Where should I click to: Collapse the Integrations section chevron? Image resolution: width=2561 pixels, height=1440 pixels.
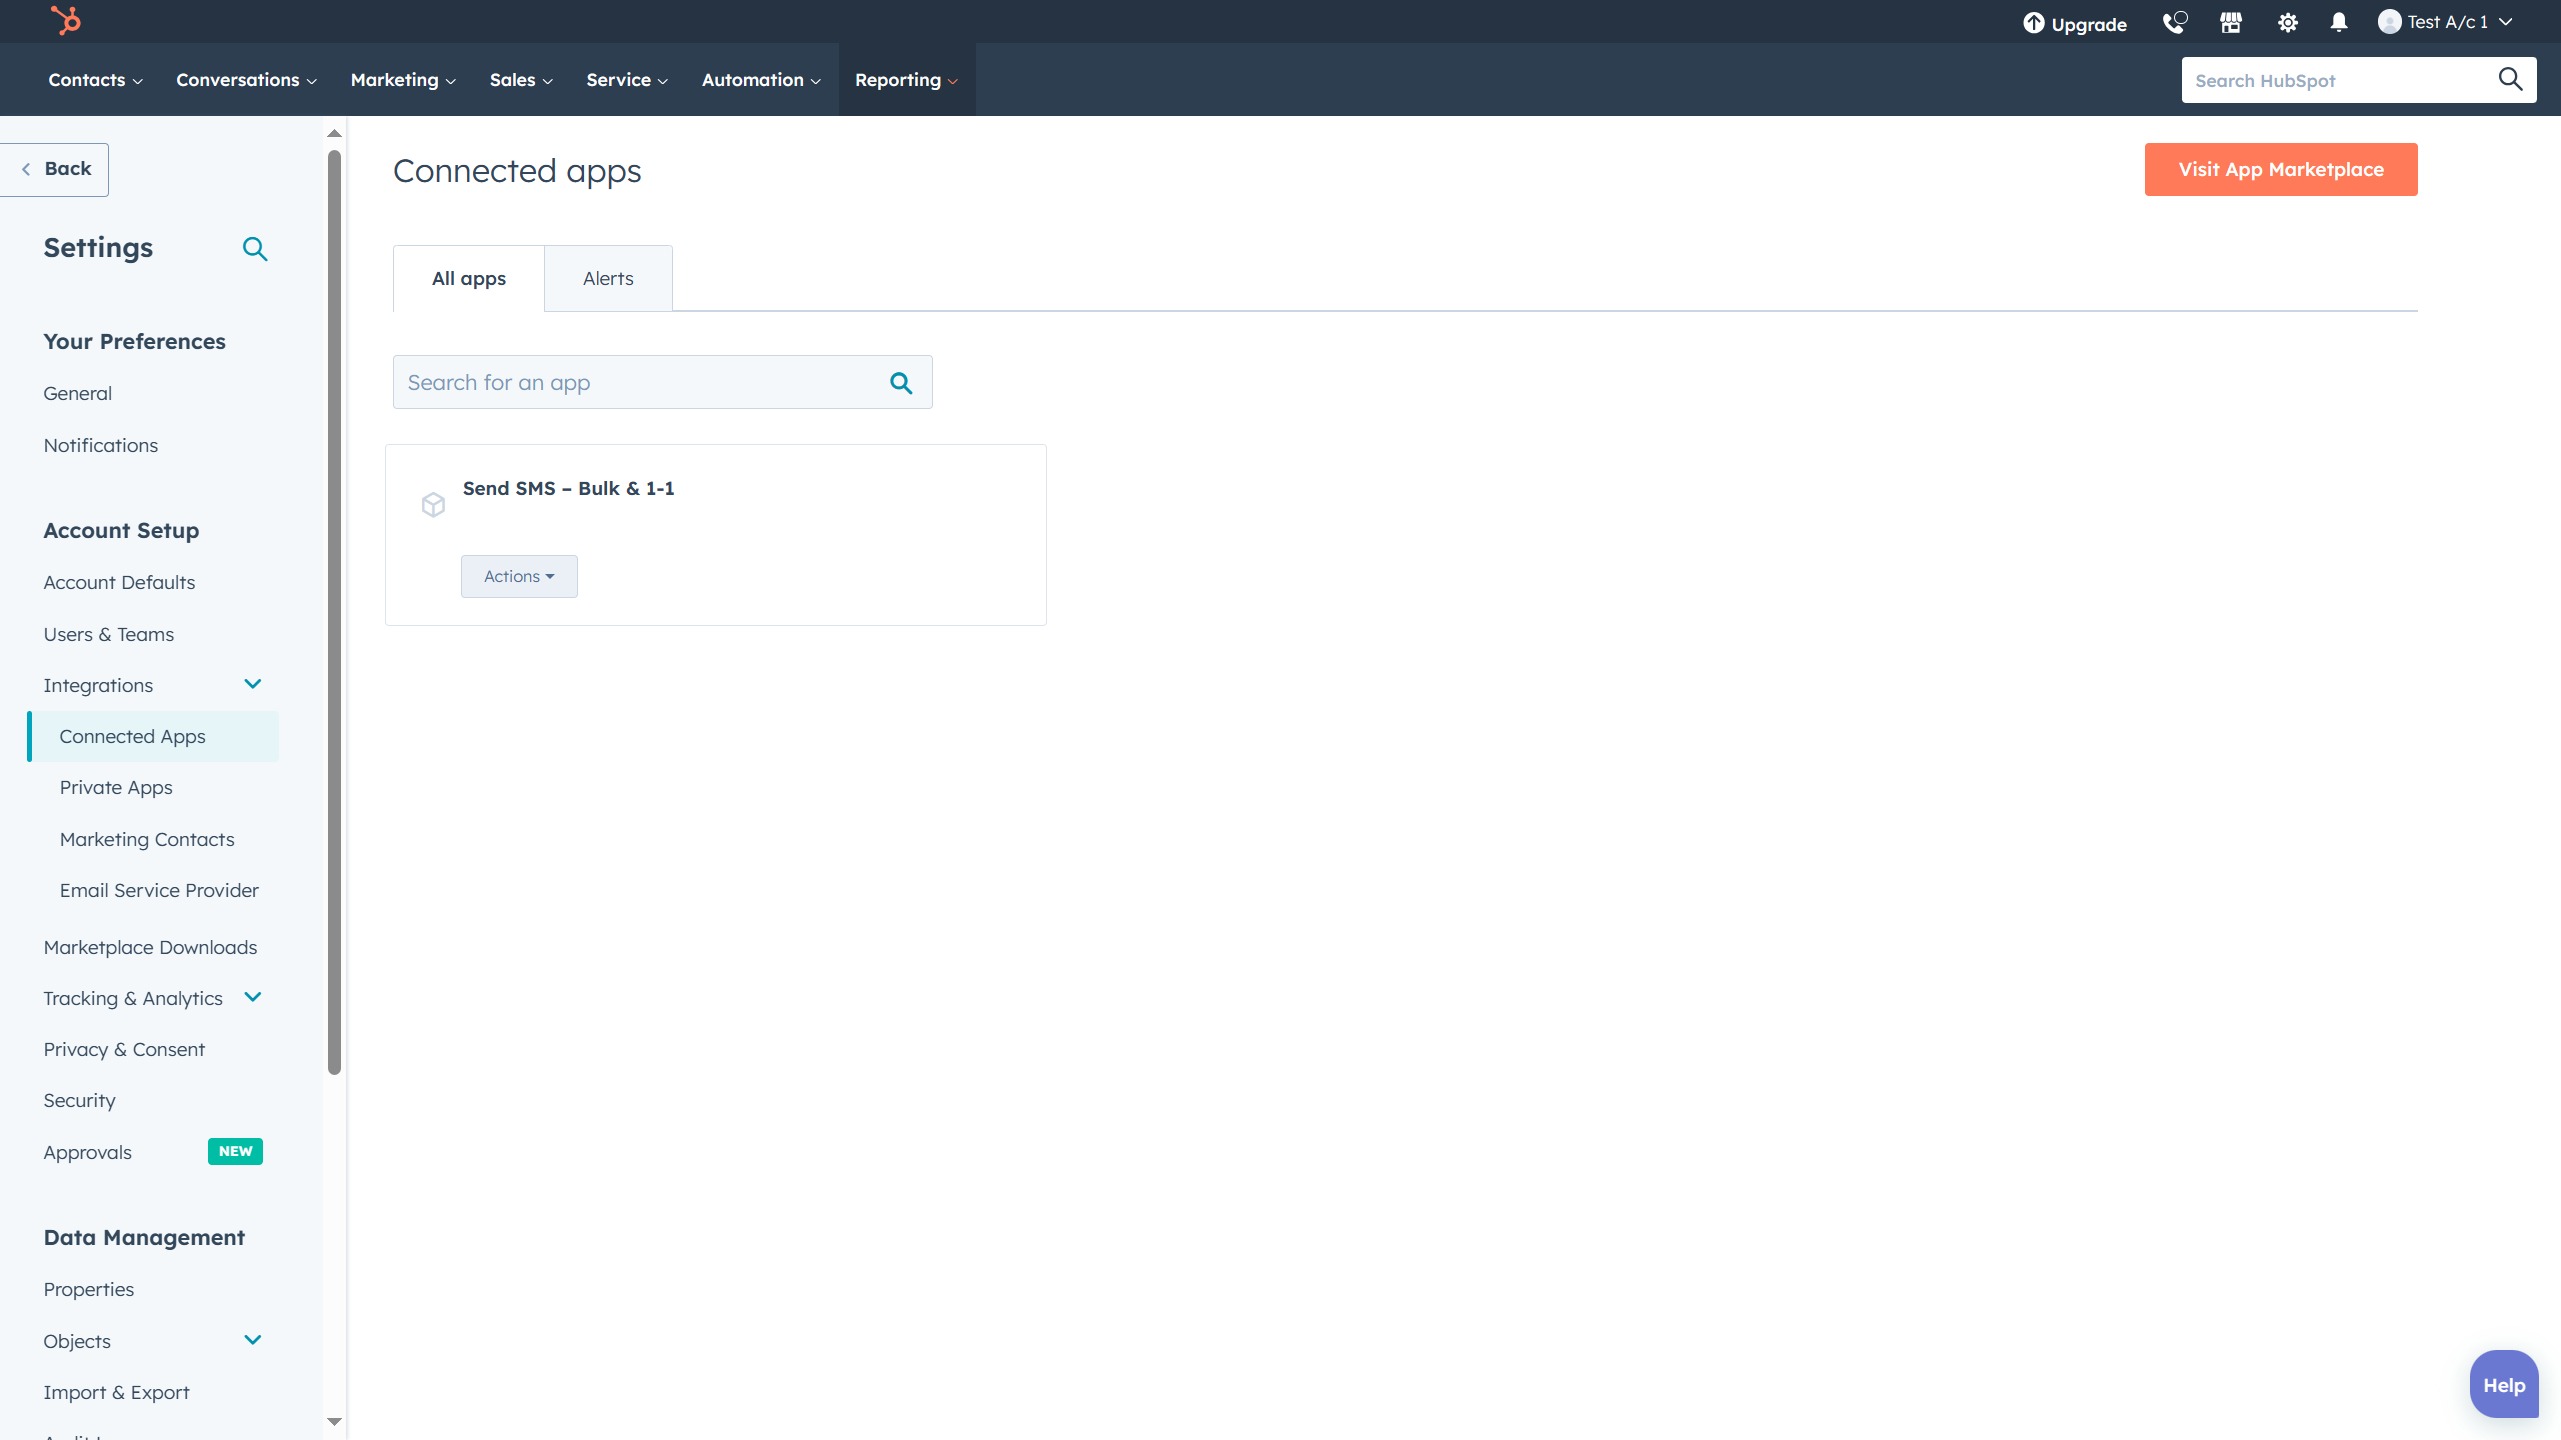click(253, 684)
